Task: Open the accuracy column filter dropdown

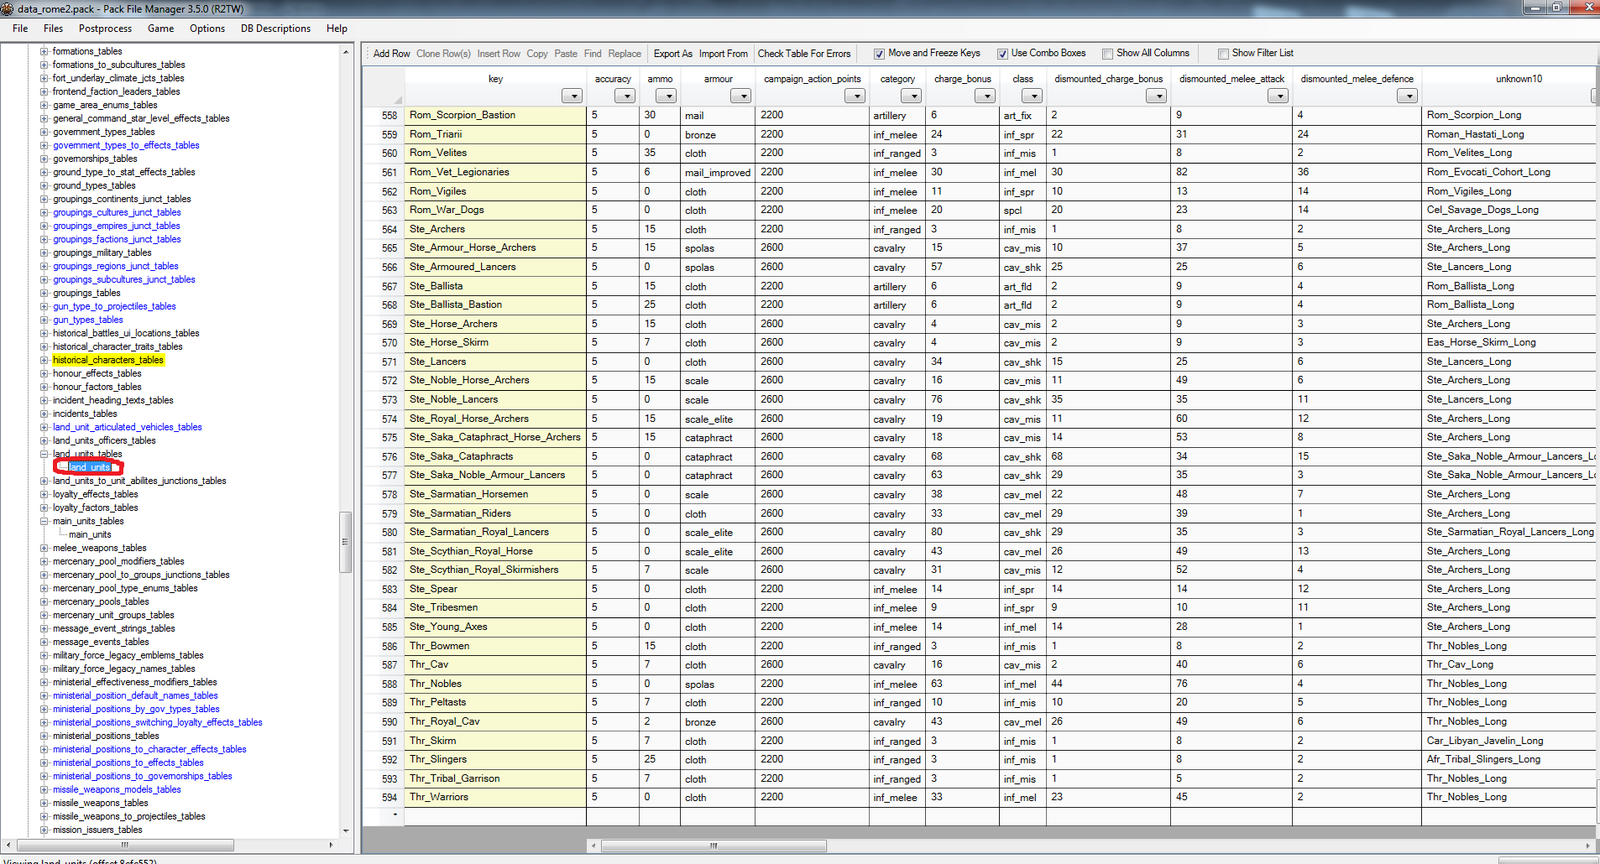Action: 625,96
